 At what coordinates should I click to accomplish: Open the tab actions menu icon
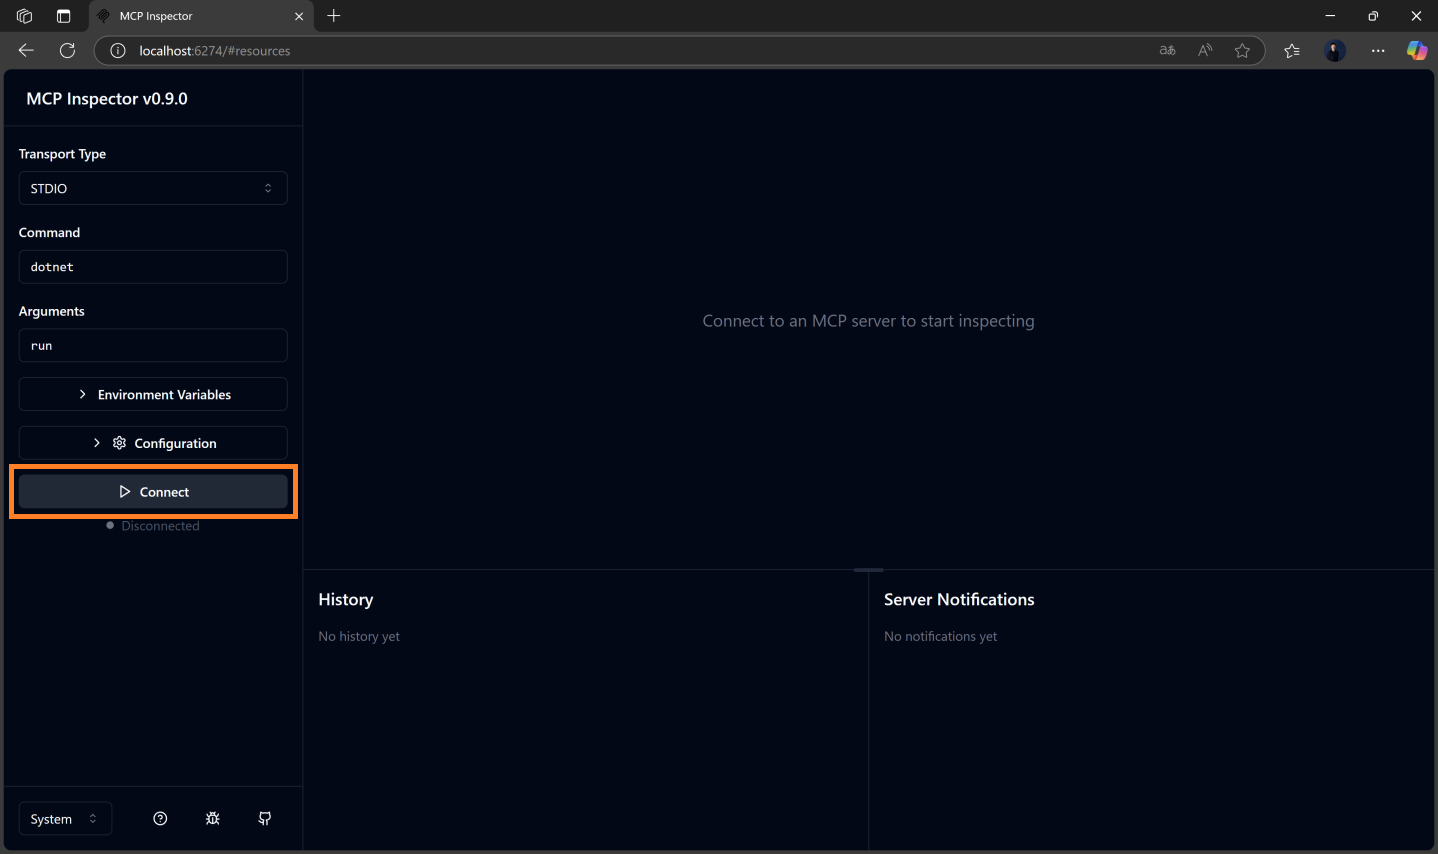(64, 16)
